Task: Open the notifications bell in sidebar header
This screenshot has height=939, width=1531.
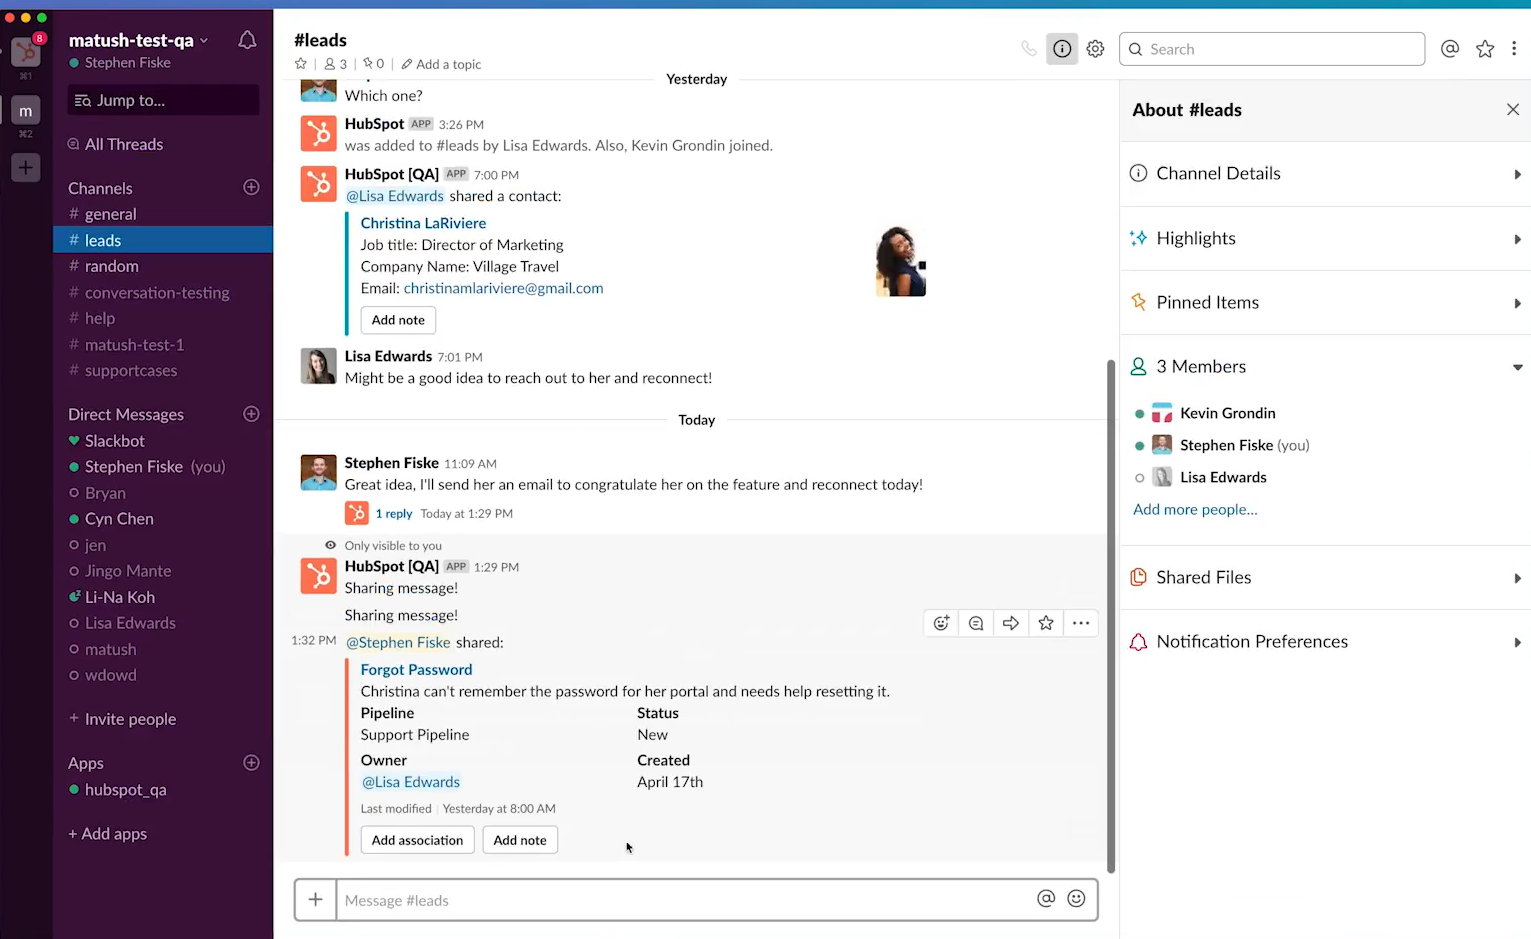Action: 247,40
